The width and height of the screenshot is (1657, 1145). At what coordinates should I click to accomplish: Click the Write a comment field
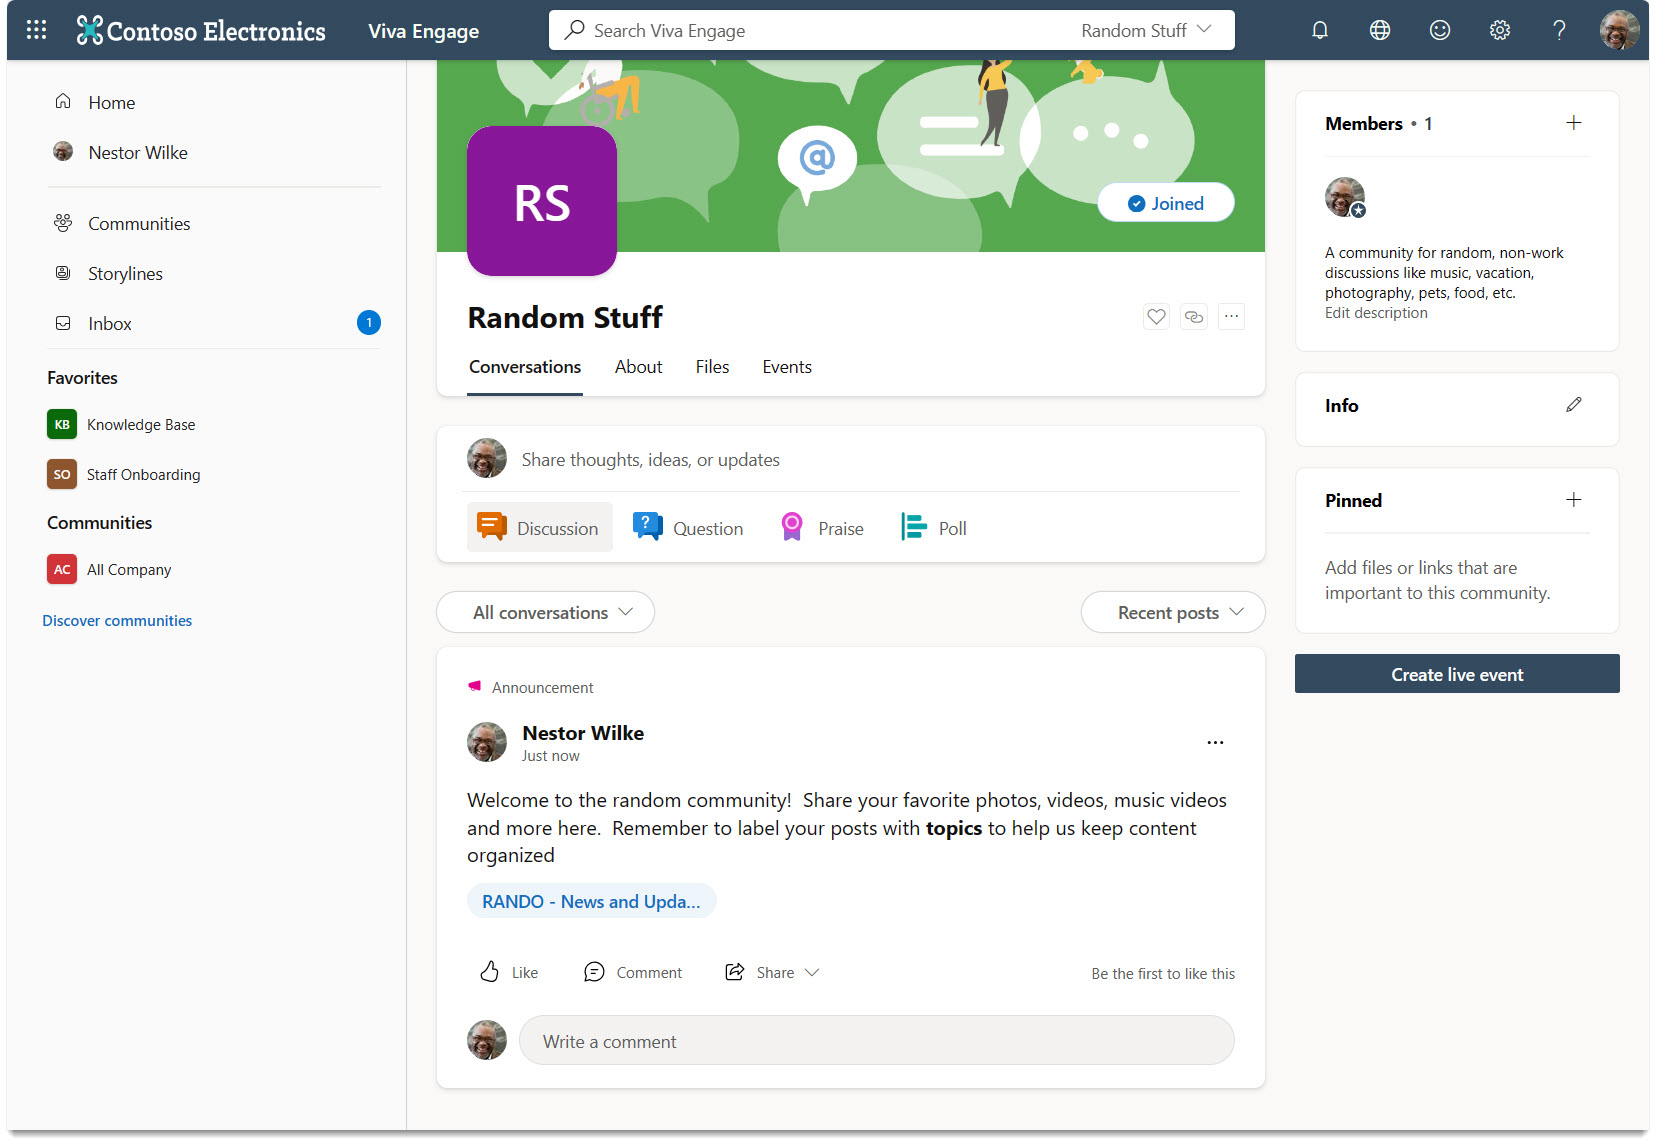[x=877, y=1040]
